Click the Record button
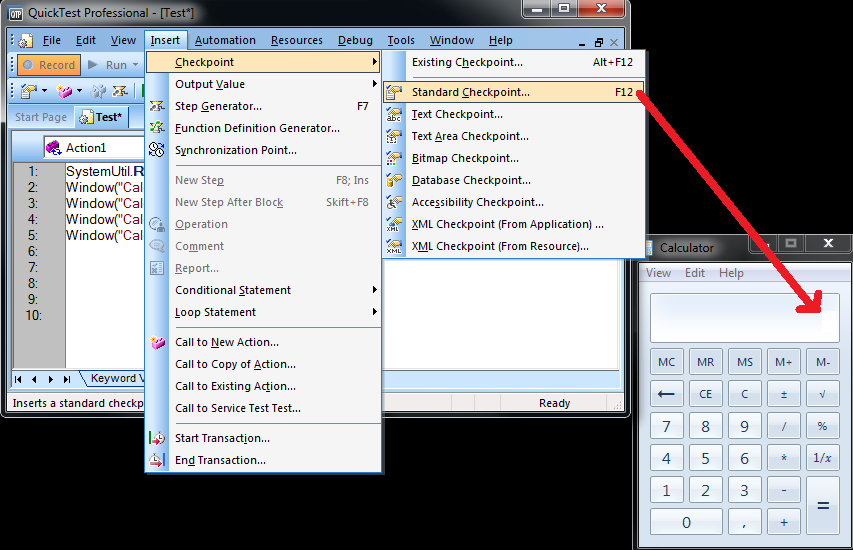Image resolution: width=853 pixels, height=550 pixels. (49, 65)
